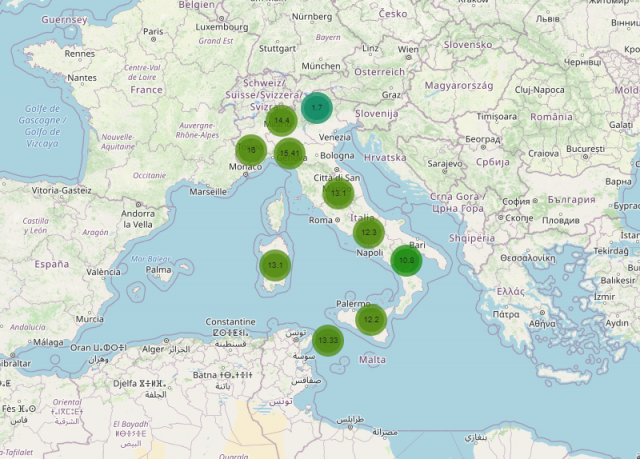
Task: Select the 13.1 marker on Sardinia
Action: pos(275,266)
